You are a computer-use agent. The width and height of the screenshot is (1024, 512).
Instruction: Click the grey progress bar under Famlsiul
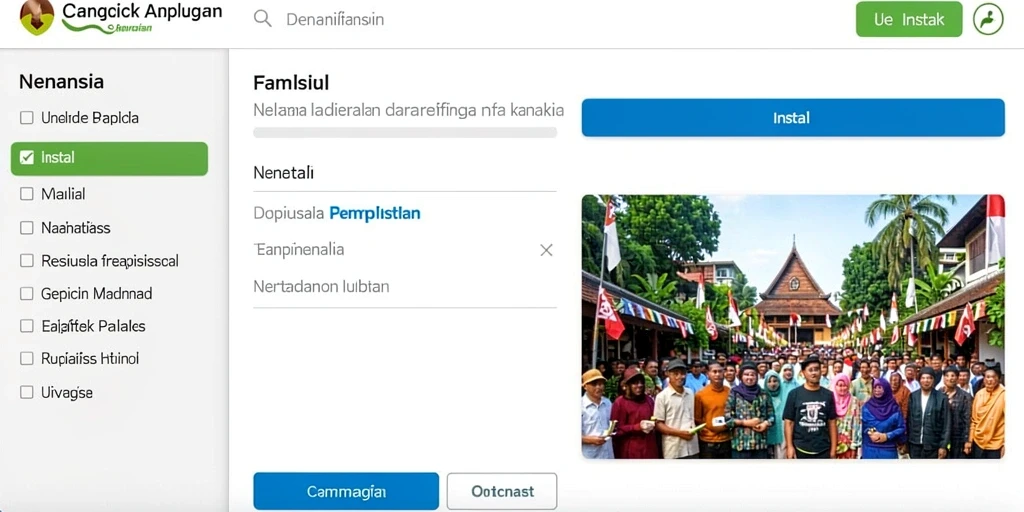405,133
